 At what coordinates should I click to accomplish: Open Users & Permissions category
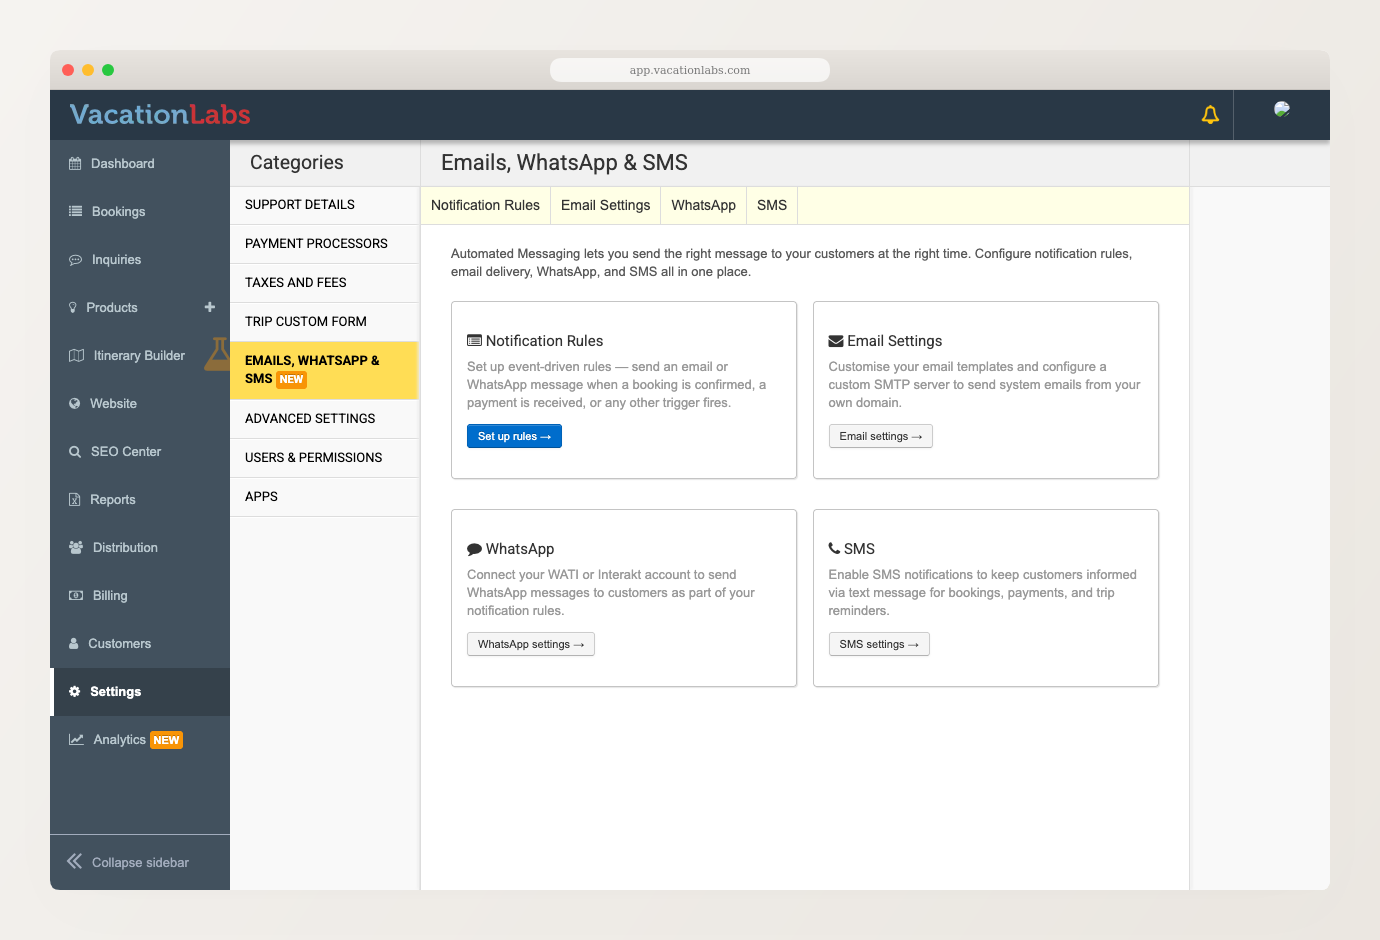(324, 458)
